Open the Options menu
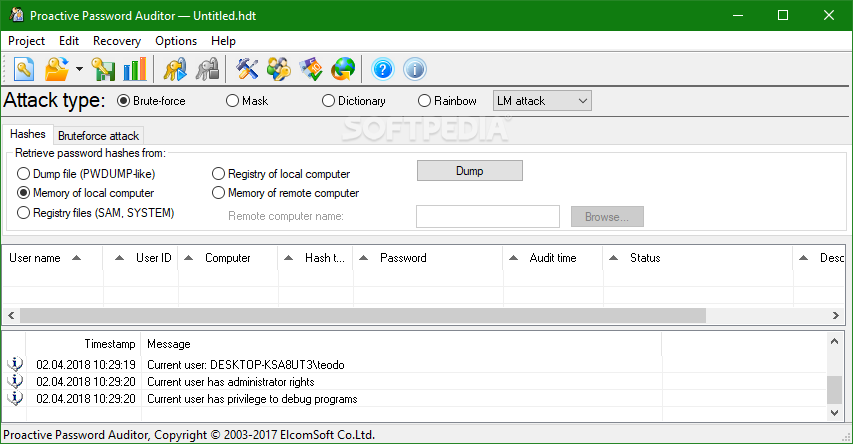 click(x=176, y=41)
